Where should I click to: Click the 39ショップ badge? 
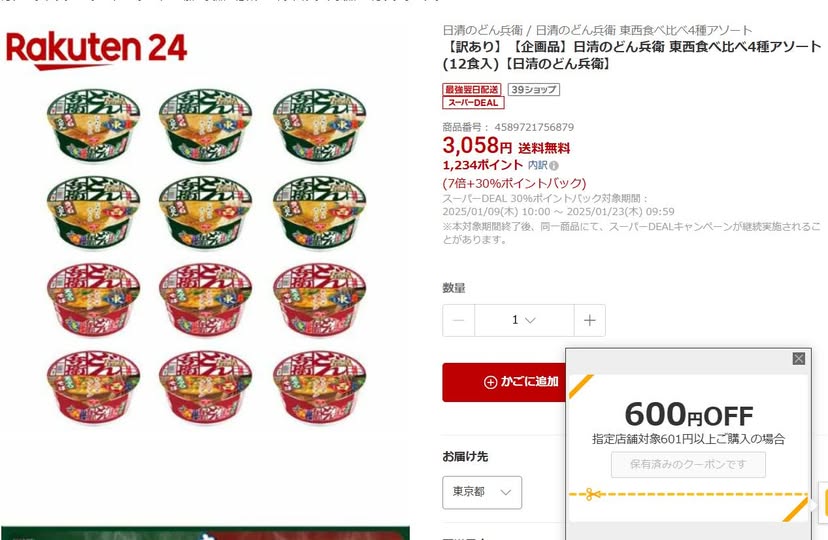pos(534,89)
